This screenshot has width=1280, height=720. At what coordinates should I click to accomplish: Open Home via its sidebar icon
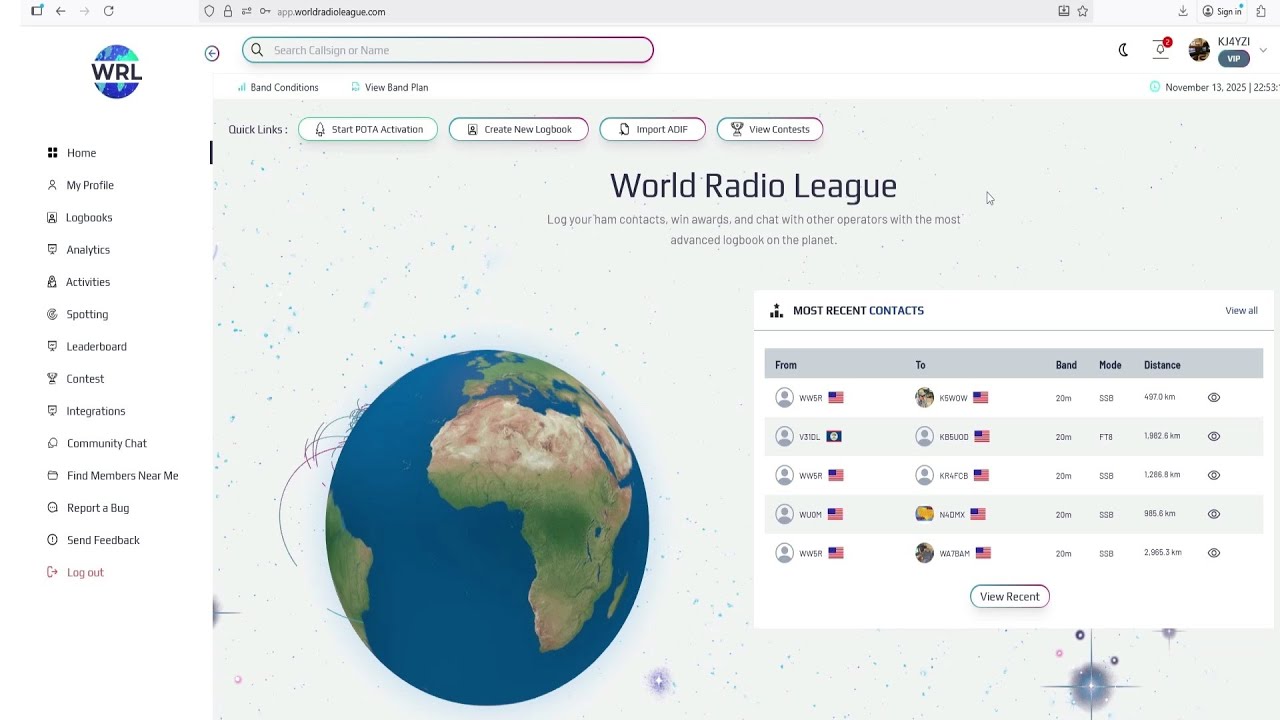(52, 153)
